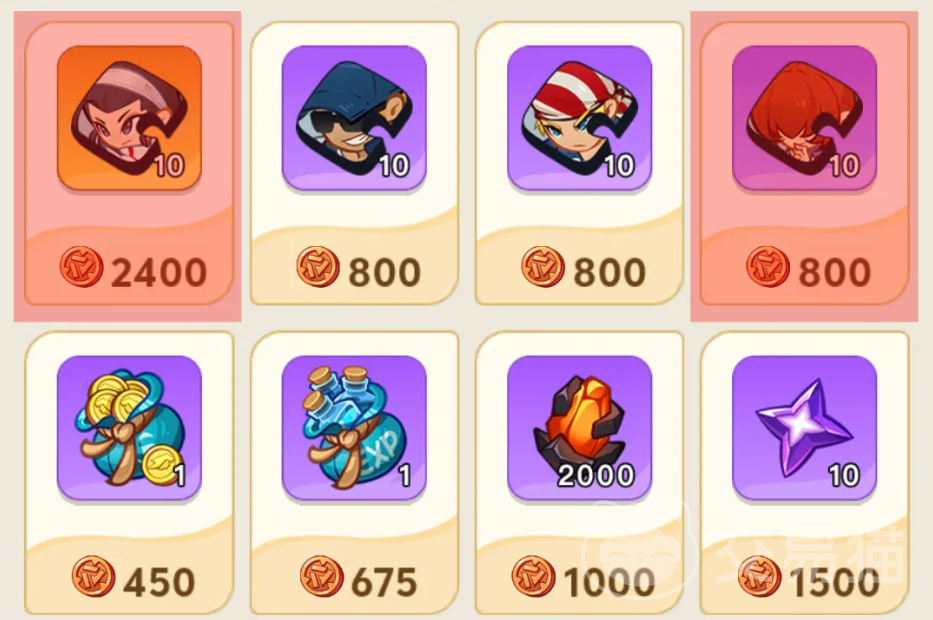Pick the red-haired hero shard icon
The height and width of the screenshot is (620, 933).
click(x=804, y=118)
